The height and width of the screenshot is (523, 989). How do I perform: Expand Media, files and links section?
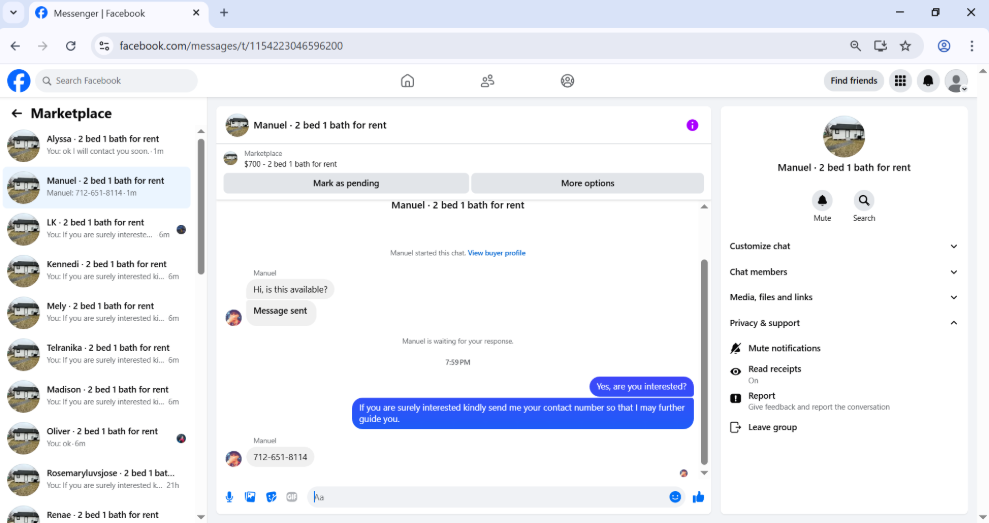[x=843, y=297]
